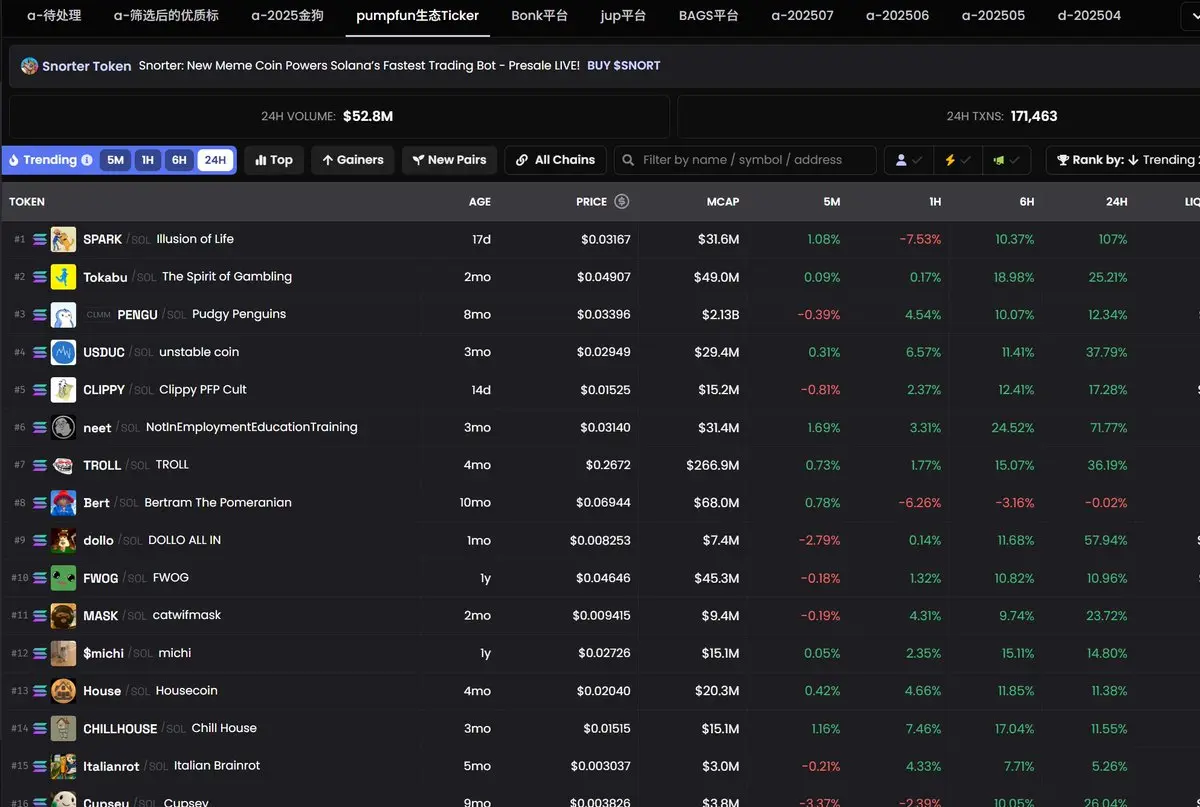Viewport: 1200px width, 807px height.
Task: Click the $266.9M market cap cell
Action: coord(713,465)
